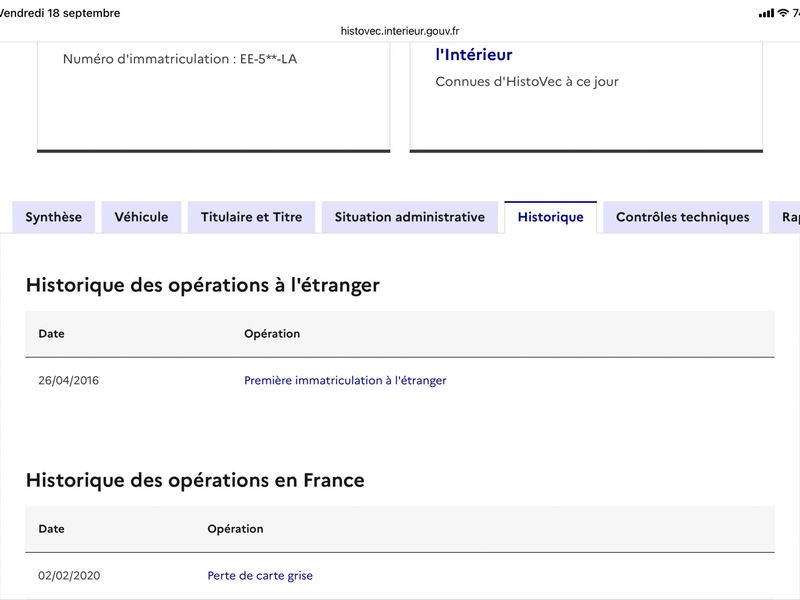Tap the cellular signal bars icon
The width and height of the screenshot is (800, 600).
click(x=766, y=13)
